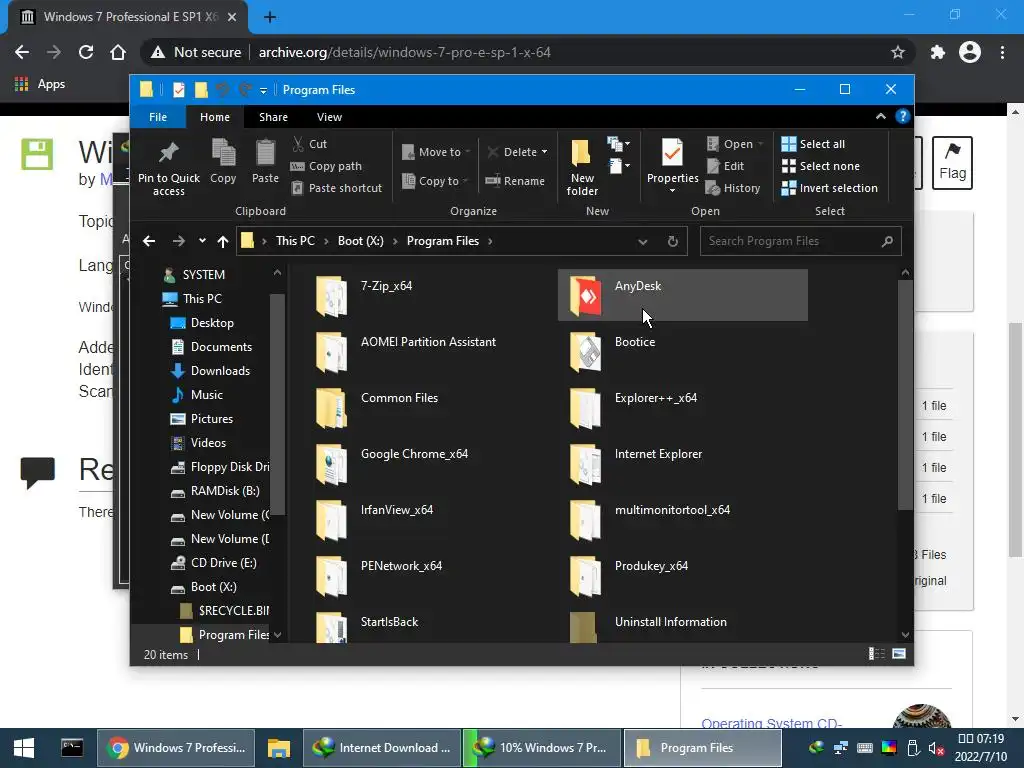Click the History command
This screenshot has width=1024, height=768.
[733, 188]
